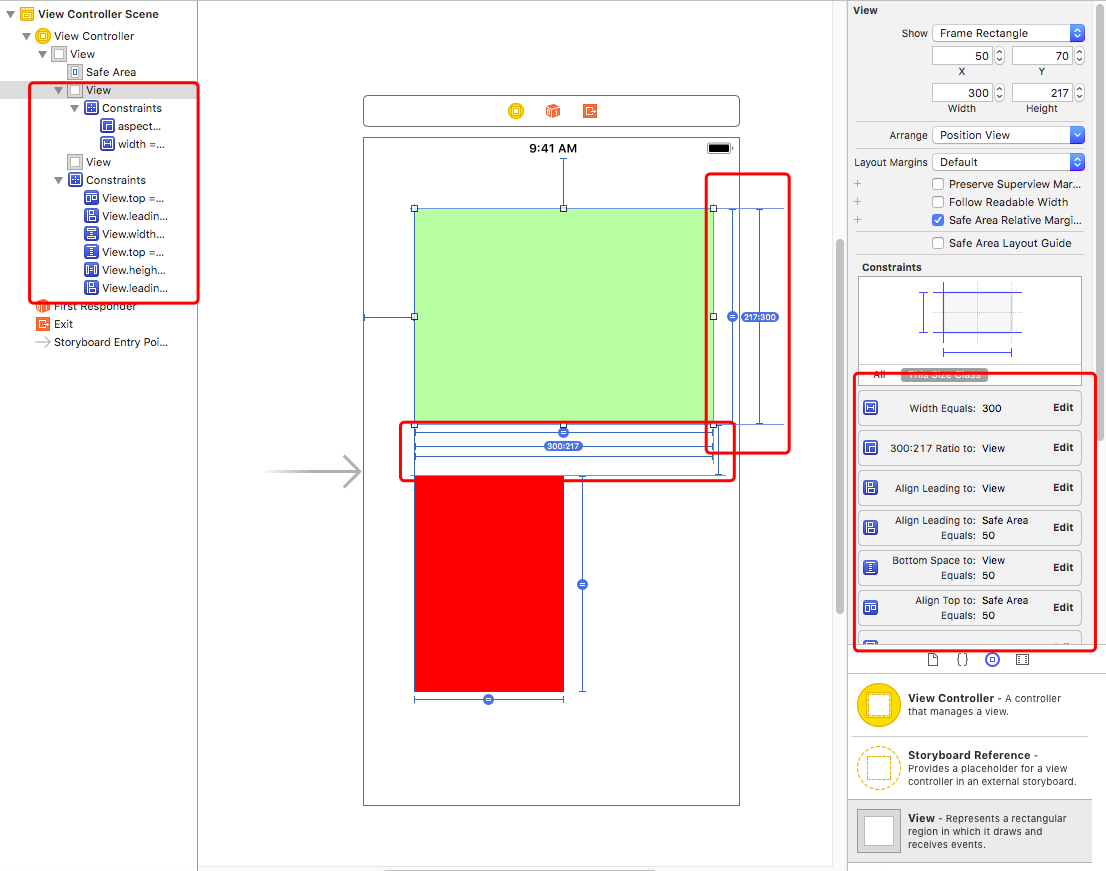Enable Follow Readable Width checkbox
The width and height of the screenshot is (1106, 871).
[x=938, y=202]
